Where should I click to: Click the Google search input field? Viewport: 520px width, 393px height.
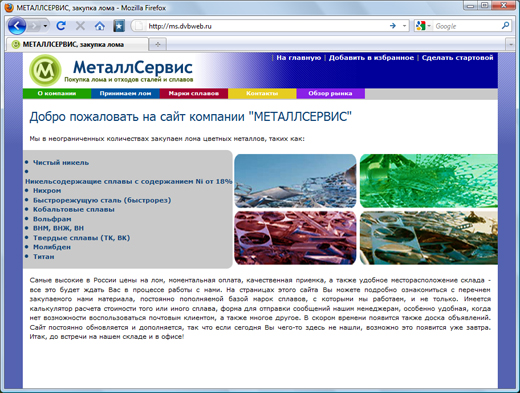(467, 26)
